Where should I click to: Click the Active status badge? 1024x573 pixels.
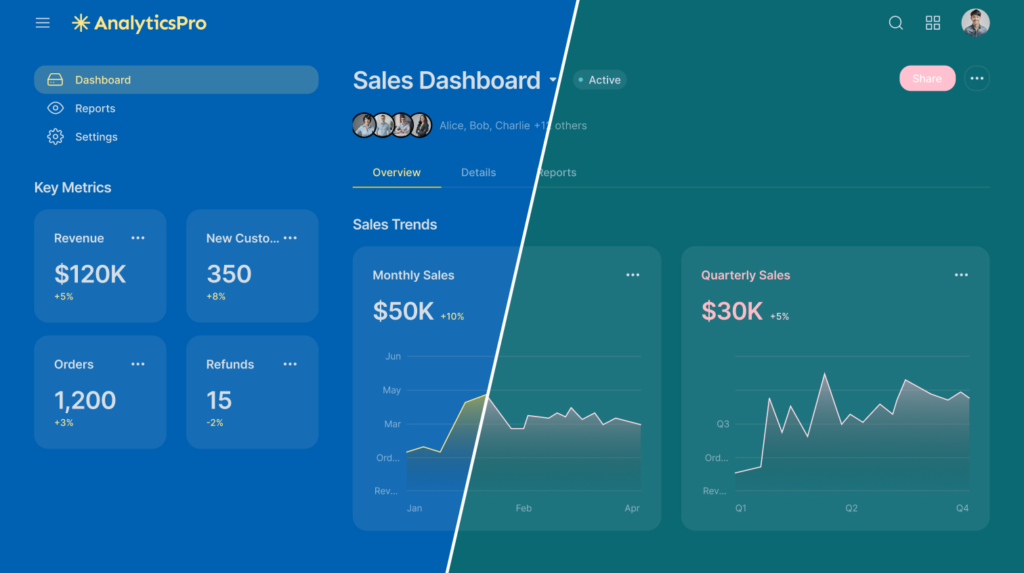tap(600, 80)
